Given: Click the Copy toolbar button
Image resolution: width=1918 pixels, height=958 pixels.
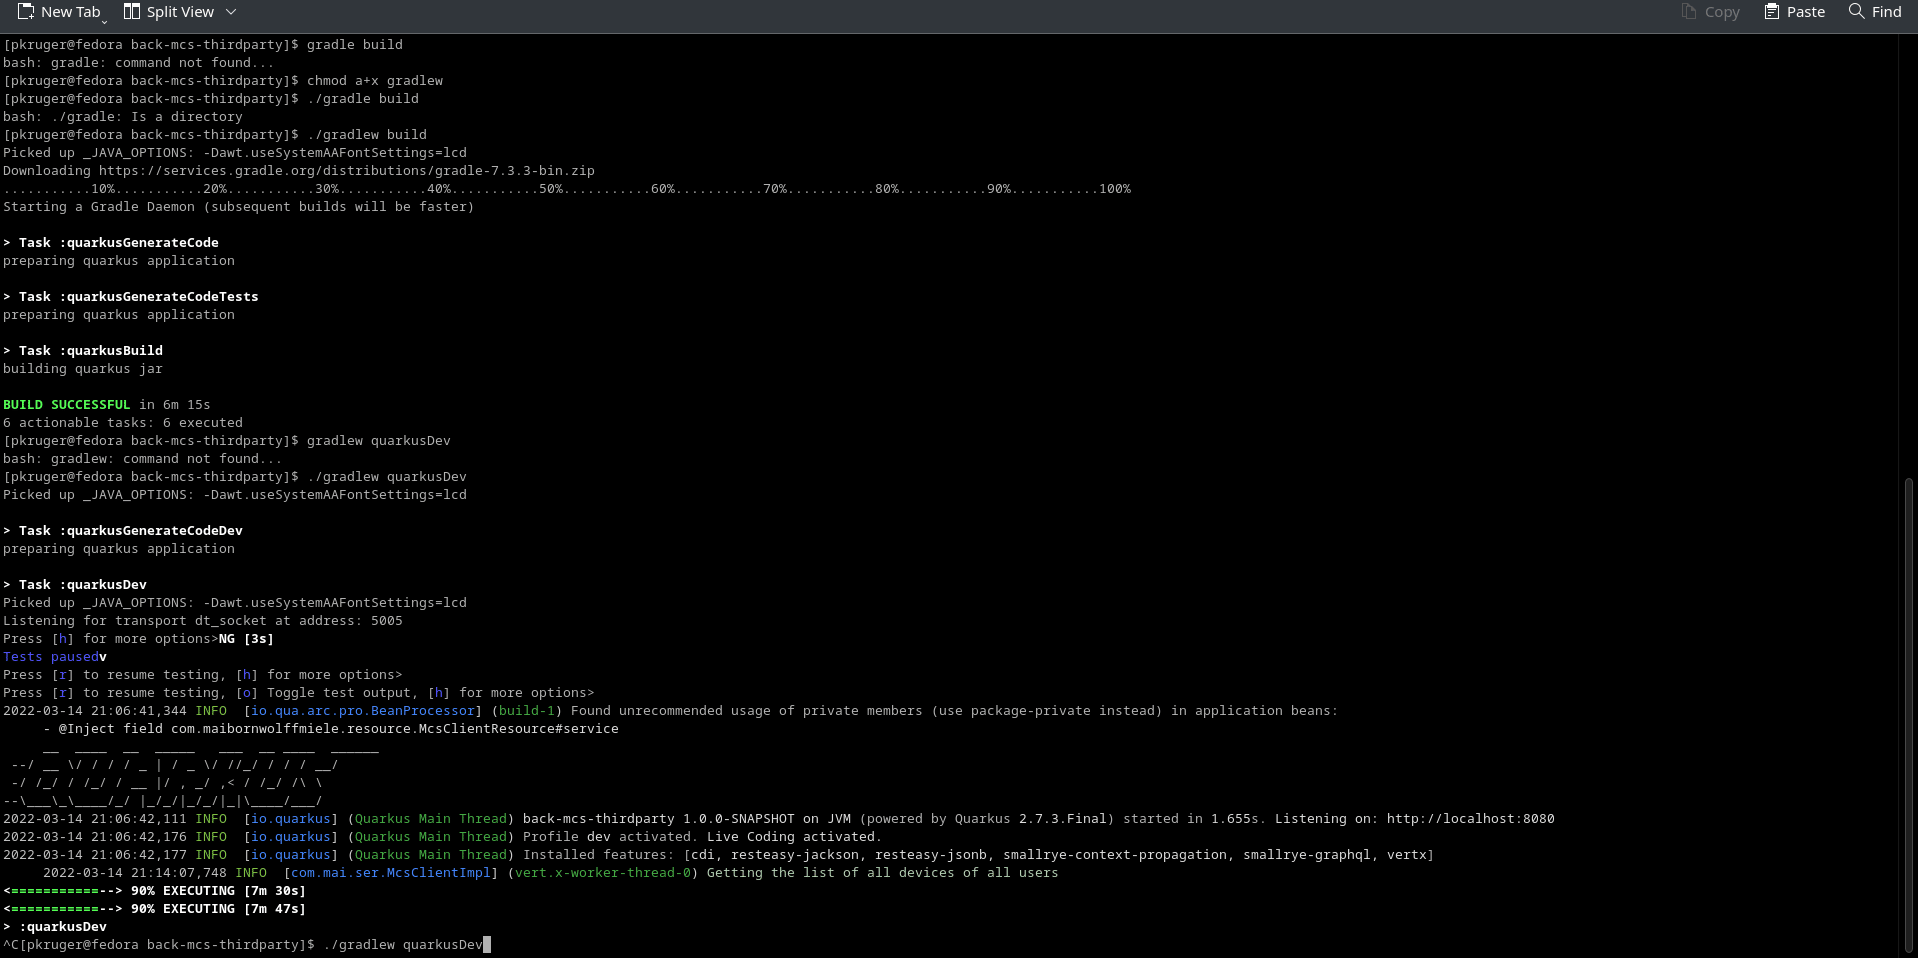Looking at the screenshot, I should tap(1711, 12).
